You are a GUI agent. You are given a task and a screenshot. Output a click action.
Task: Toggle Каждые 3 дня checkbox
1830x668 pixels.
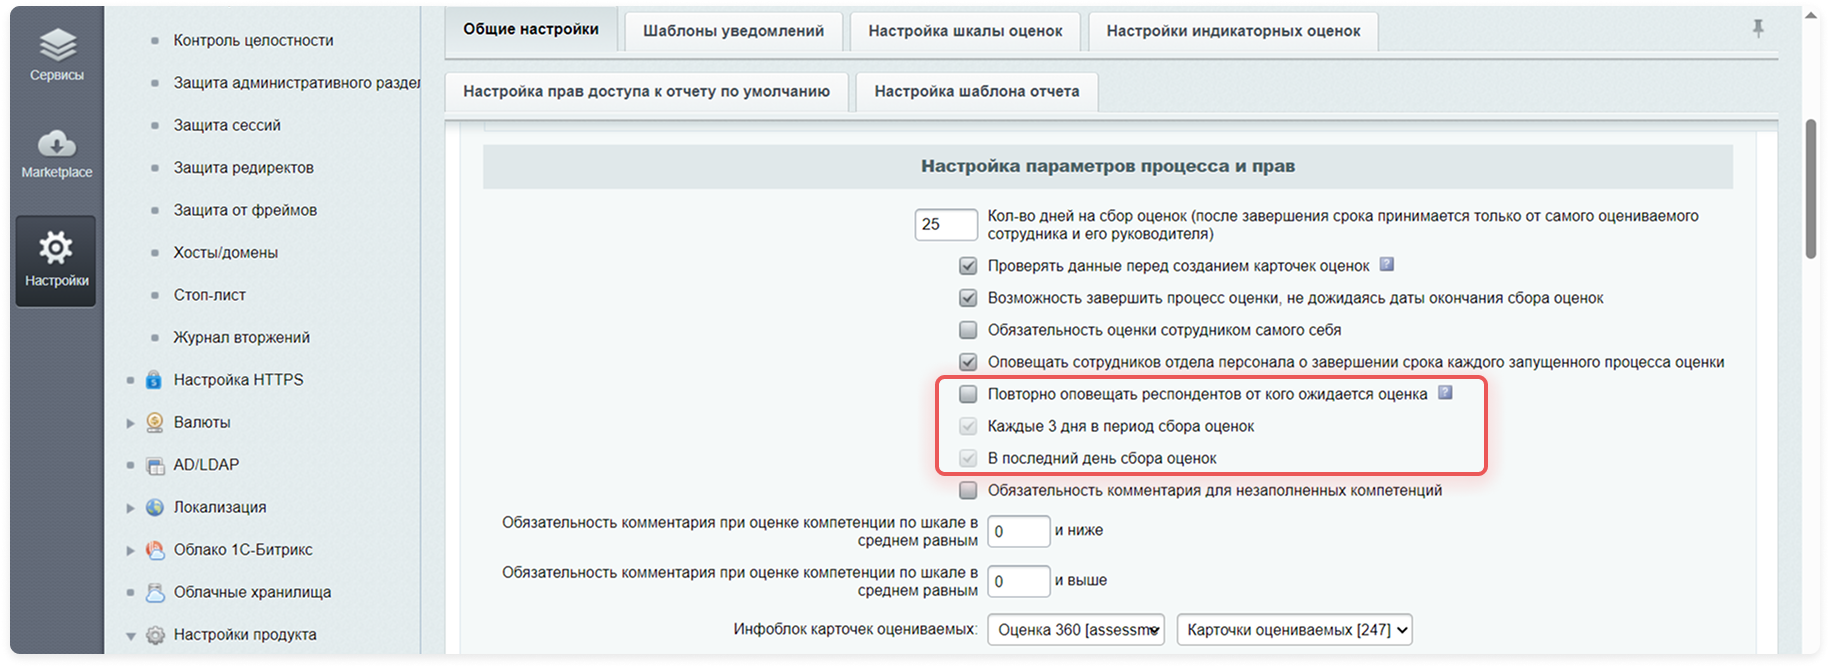click(968, 426)
